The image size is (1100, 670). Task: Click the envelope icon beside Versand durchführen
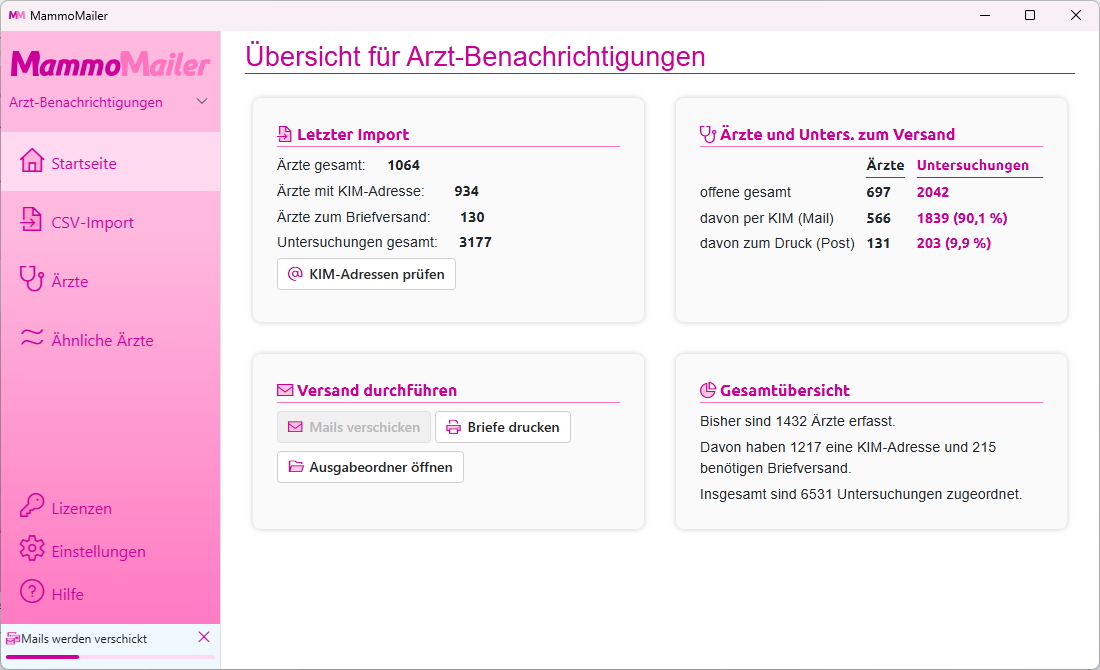pyautogui.click(x=285, y=390)
